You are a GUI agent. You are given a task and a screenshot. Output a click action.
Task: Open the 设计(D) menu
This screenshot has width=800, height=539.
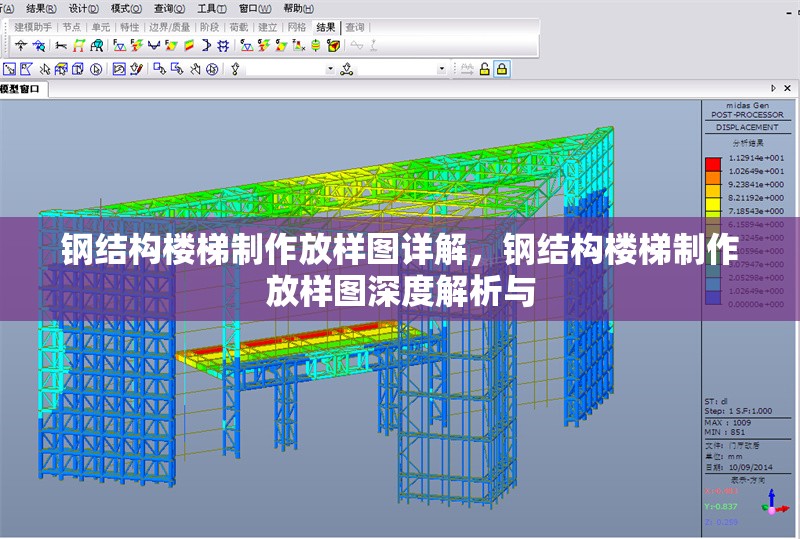pos(84,9)
